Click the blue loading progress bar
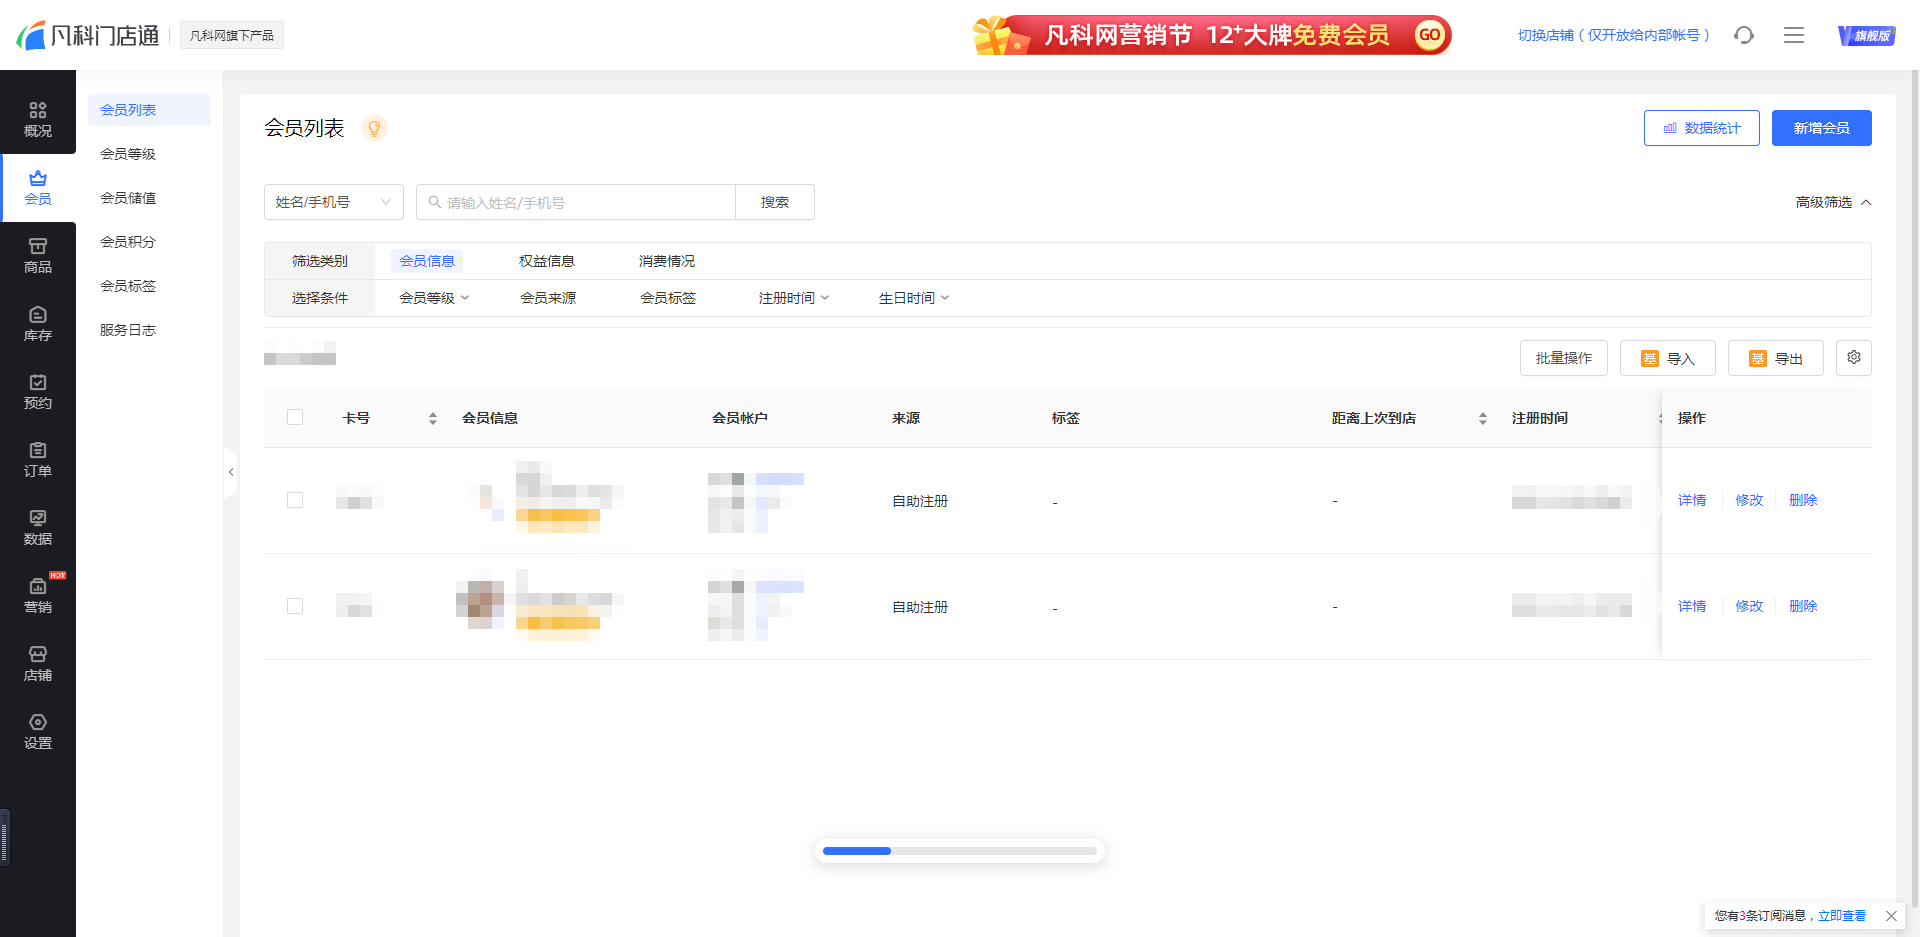The width and height of the screenshot is (1920, 937). click(x=856, y=850)
